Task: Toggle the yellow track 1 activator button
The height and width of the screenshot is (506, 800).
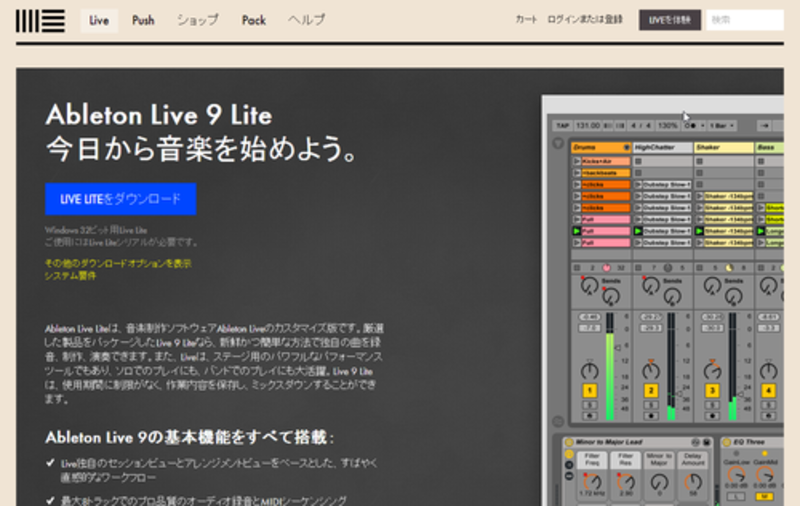Action: 589,391
